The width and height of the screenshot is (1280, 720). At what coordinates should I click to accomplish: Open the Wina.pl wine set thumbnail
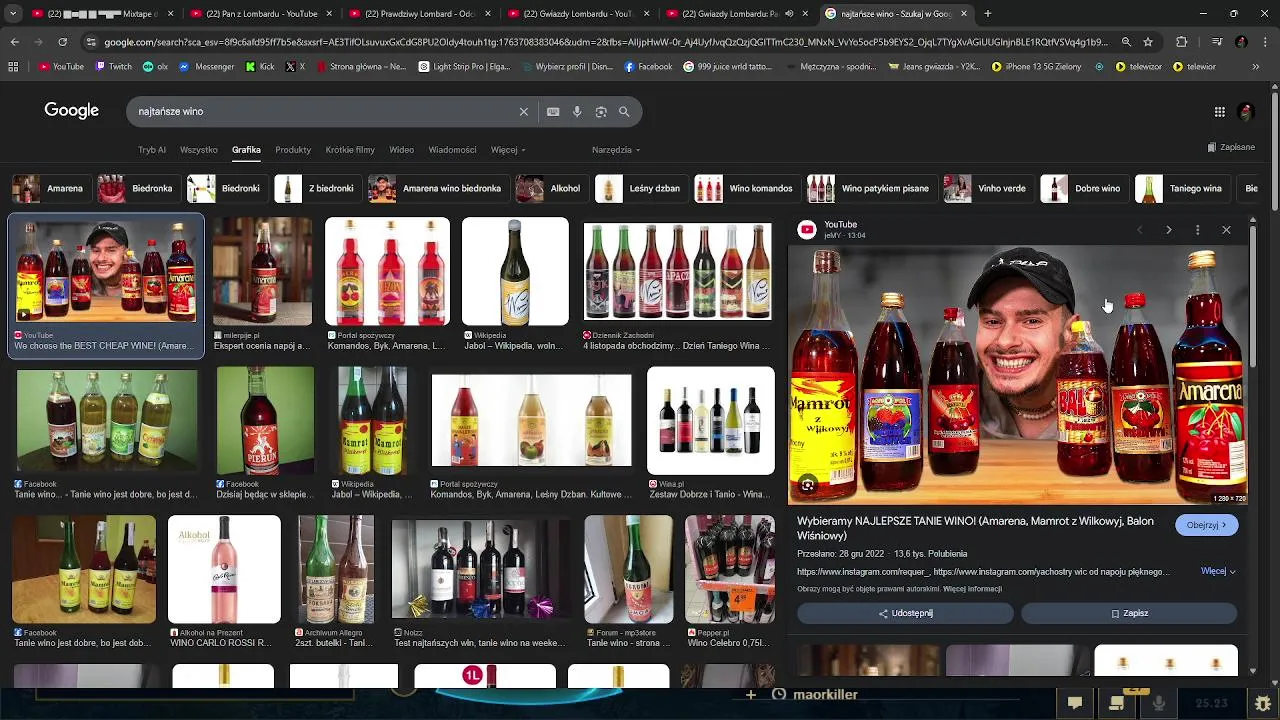711,420
